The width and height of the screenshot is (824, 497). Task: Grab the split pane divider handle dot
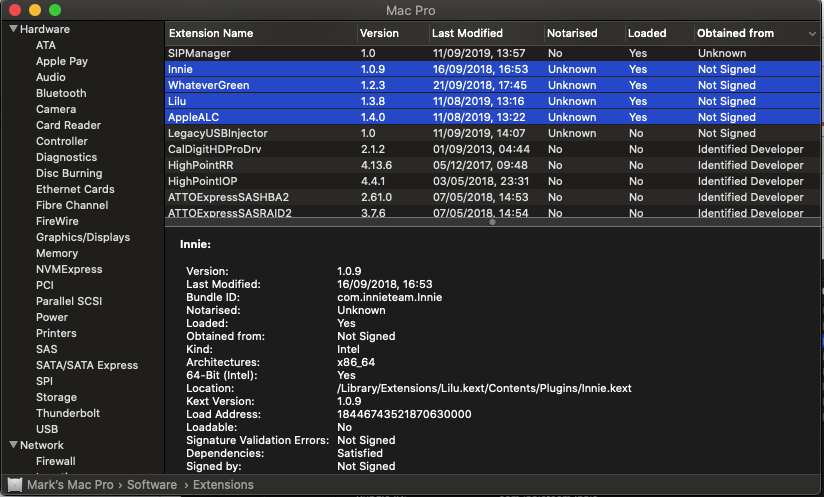tap(492, 222)
